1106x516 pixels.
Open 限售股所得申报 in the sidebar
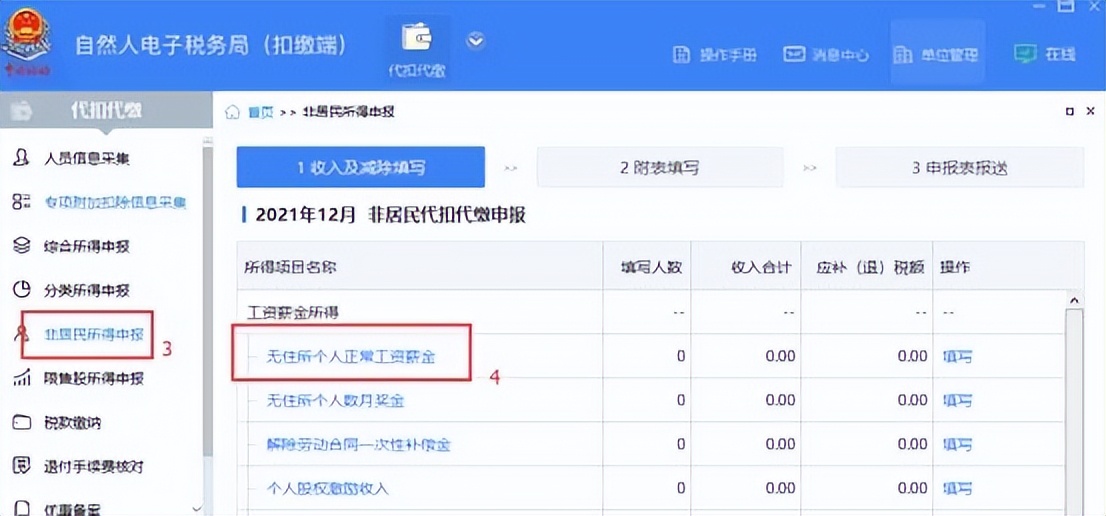93,379
